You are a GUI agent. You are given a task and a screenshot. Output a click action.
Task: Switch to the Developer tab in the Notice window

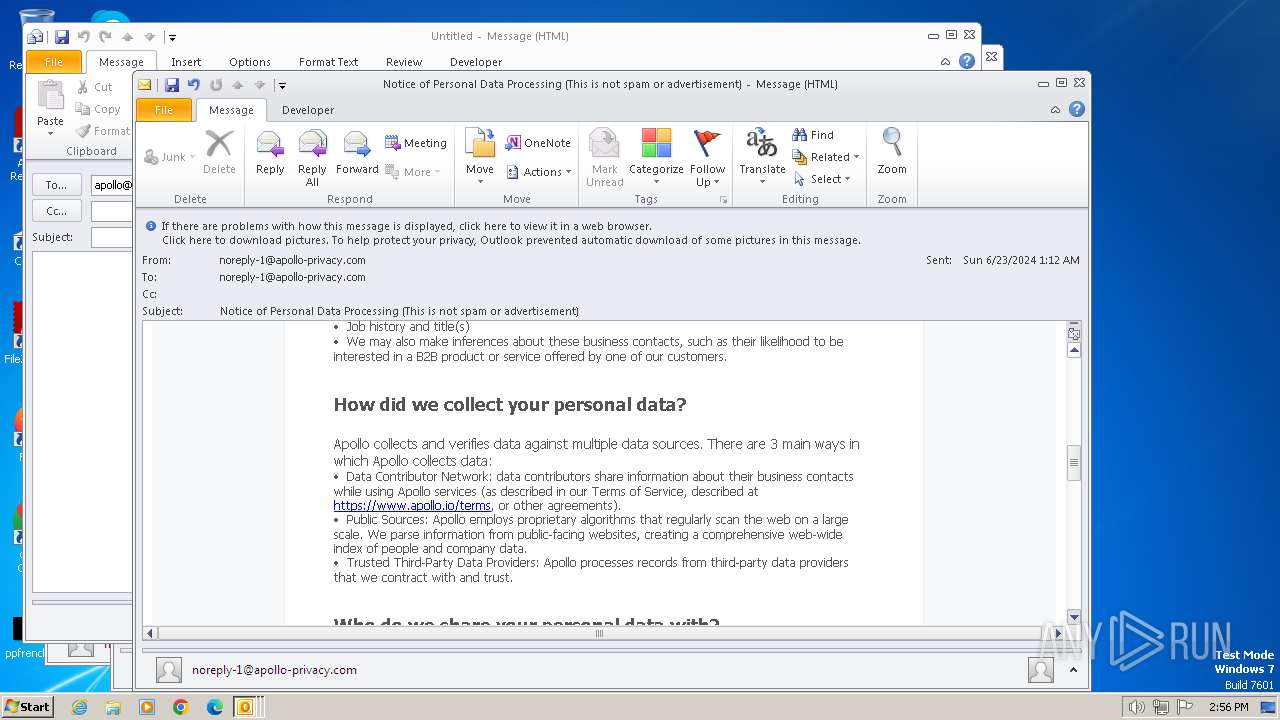click(x=308, y=110)
